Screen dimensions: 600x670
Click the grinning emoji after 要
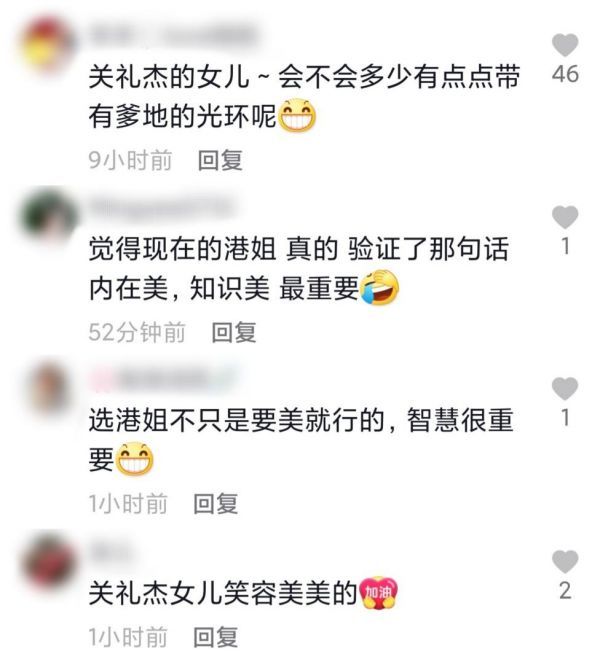tap(135, 459)
